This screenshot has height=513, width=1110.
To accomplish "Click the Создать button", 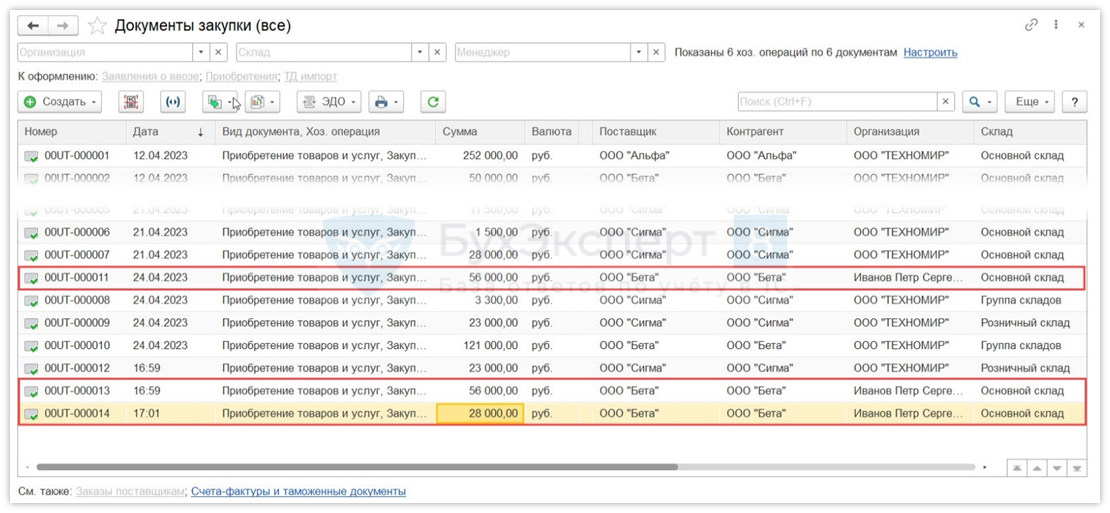I will pyautogui.click(x=61, y=102).
